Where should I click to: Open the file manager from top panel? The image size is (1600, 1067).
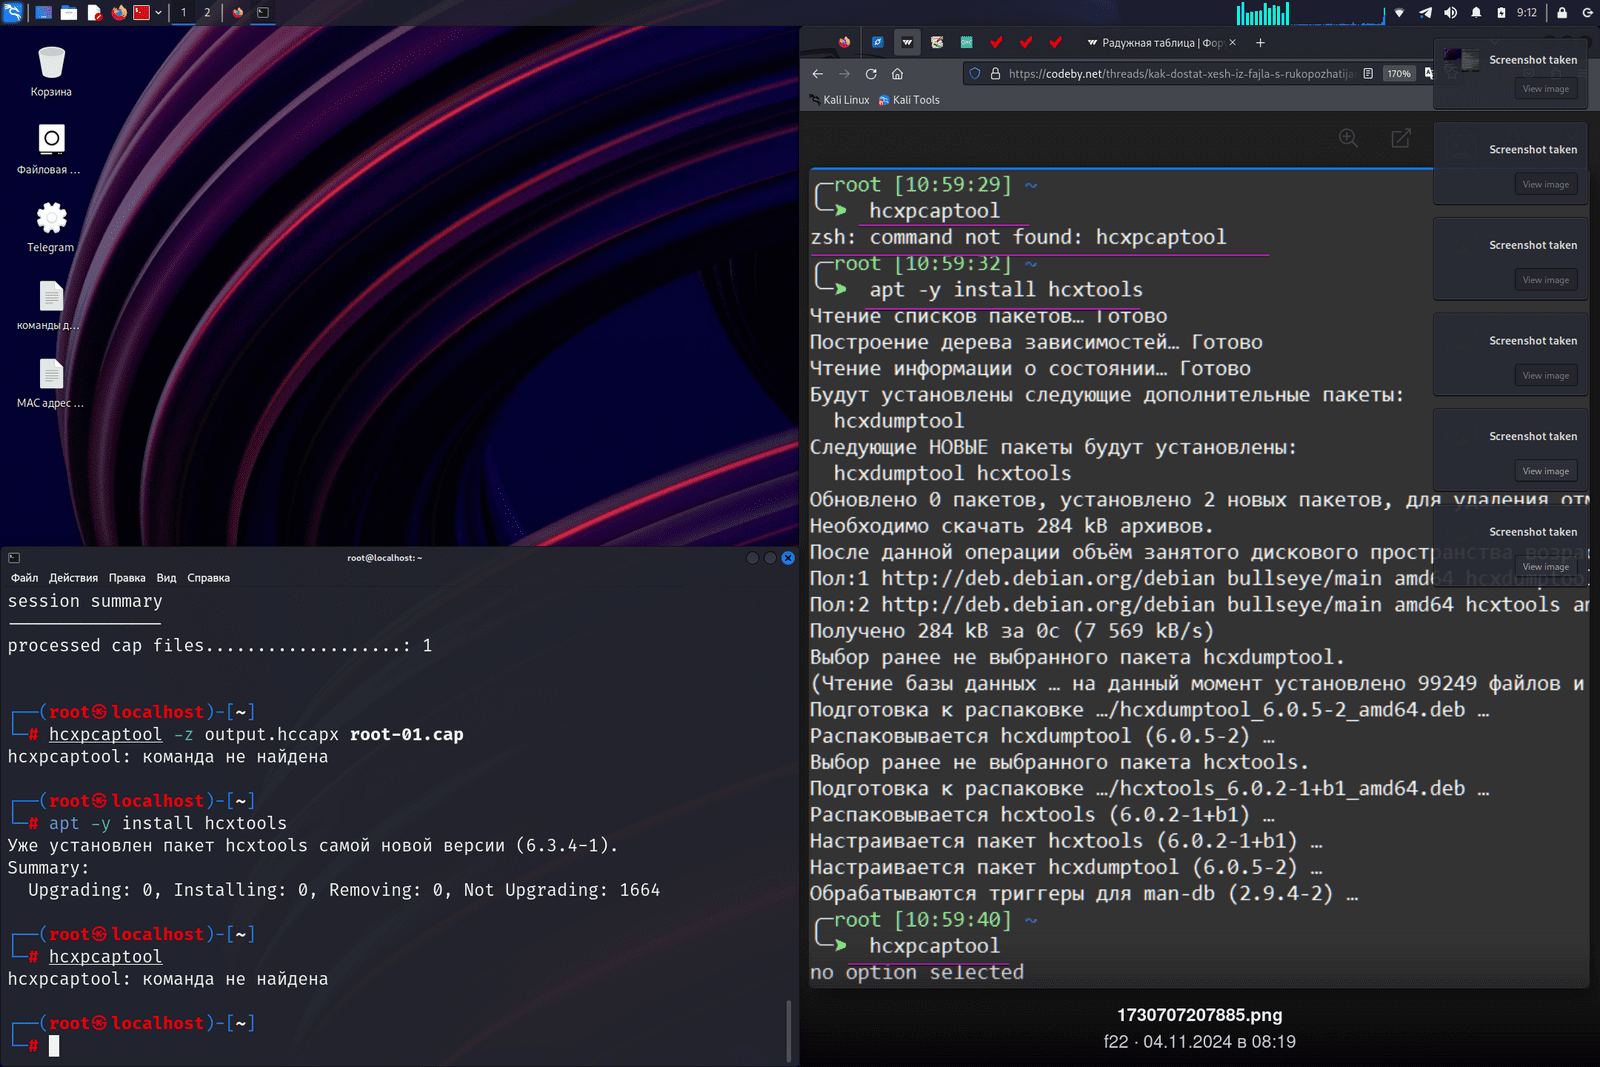coord(69,13)
